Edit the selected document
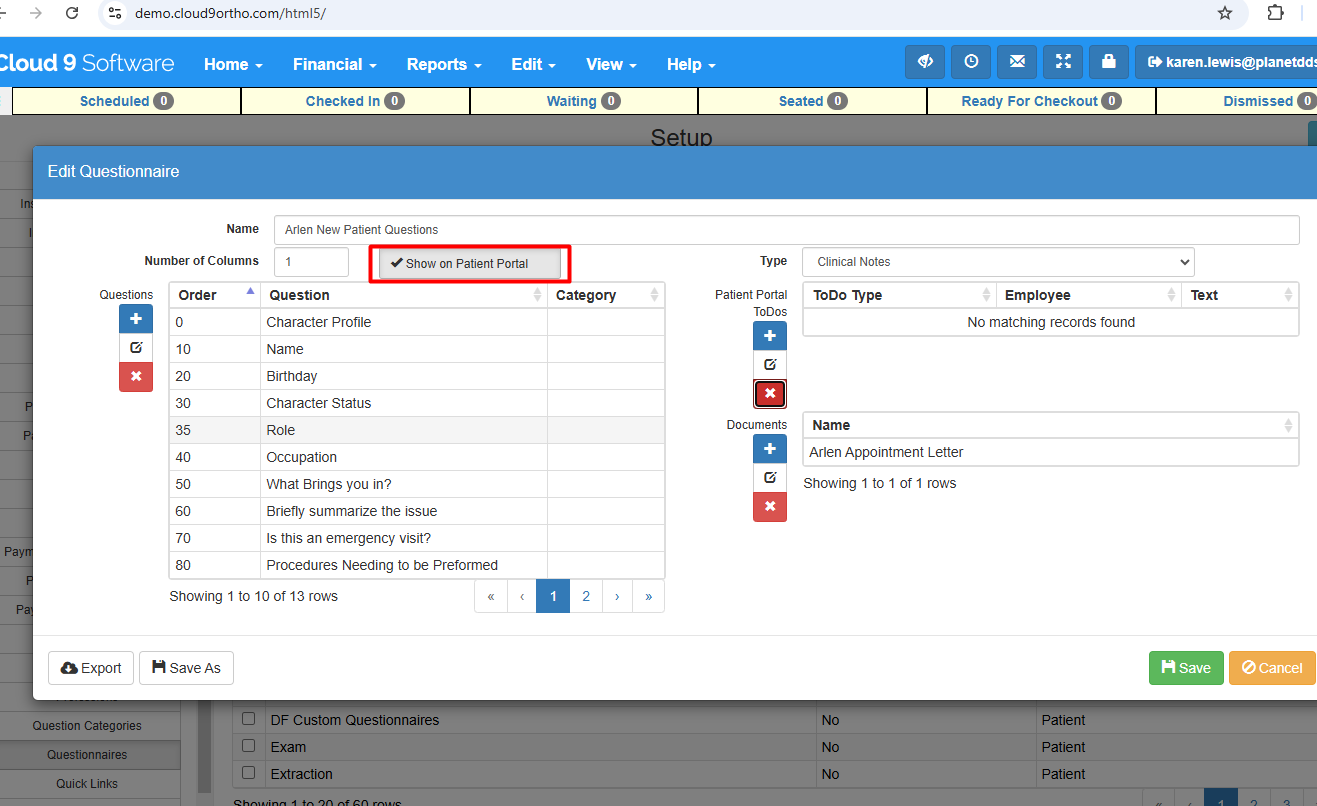Image resolution: width=1317 pixels, height=806 pixels. click(770, 478)
